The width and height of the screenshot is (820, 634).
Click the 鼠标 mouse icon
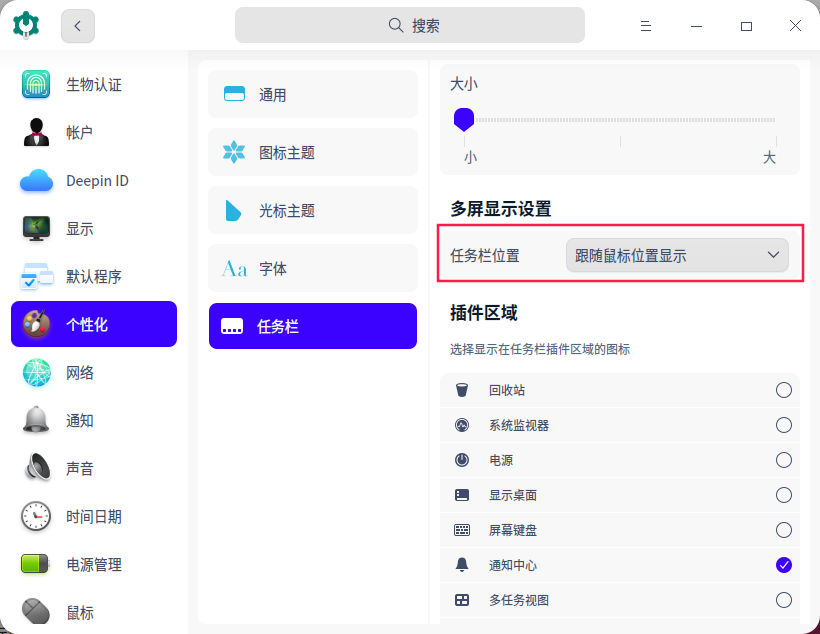[x=36, y=611]
